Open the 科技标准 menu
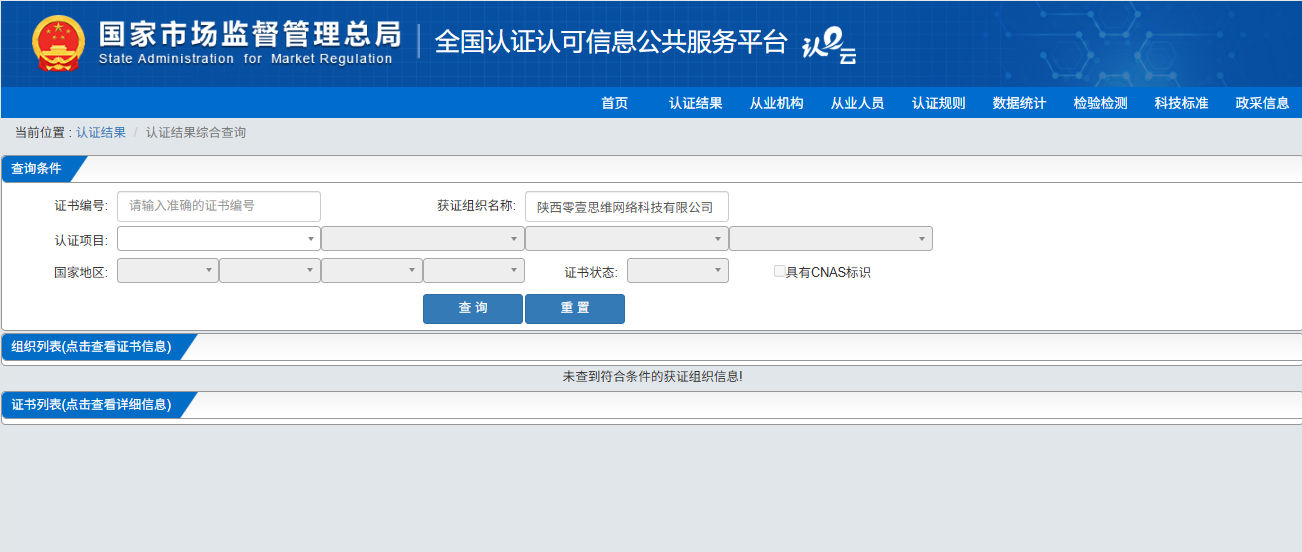This screenshot has height=552, width=1302. [x=1181, y=103]
